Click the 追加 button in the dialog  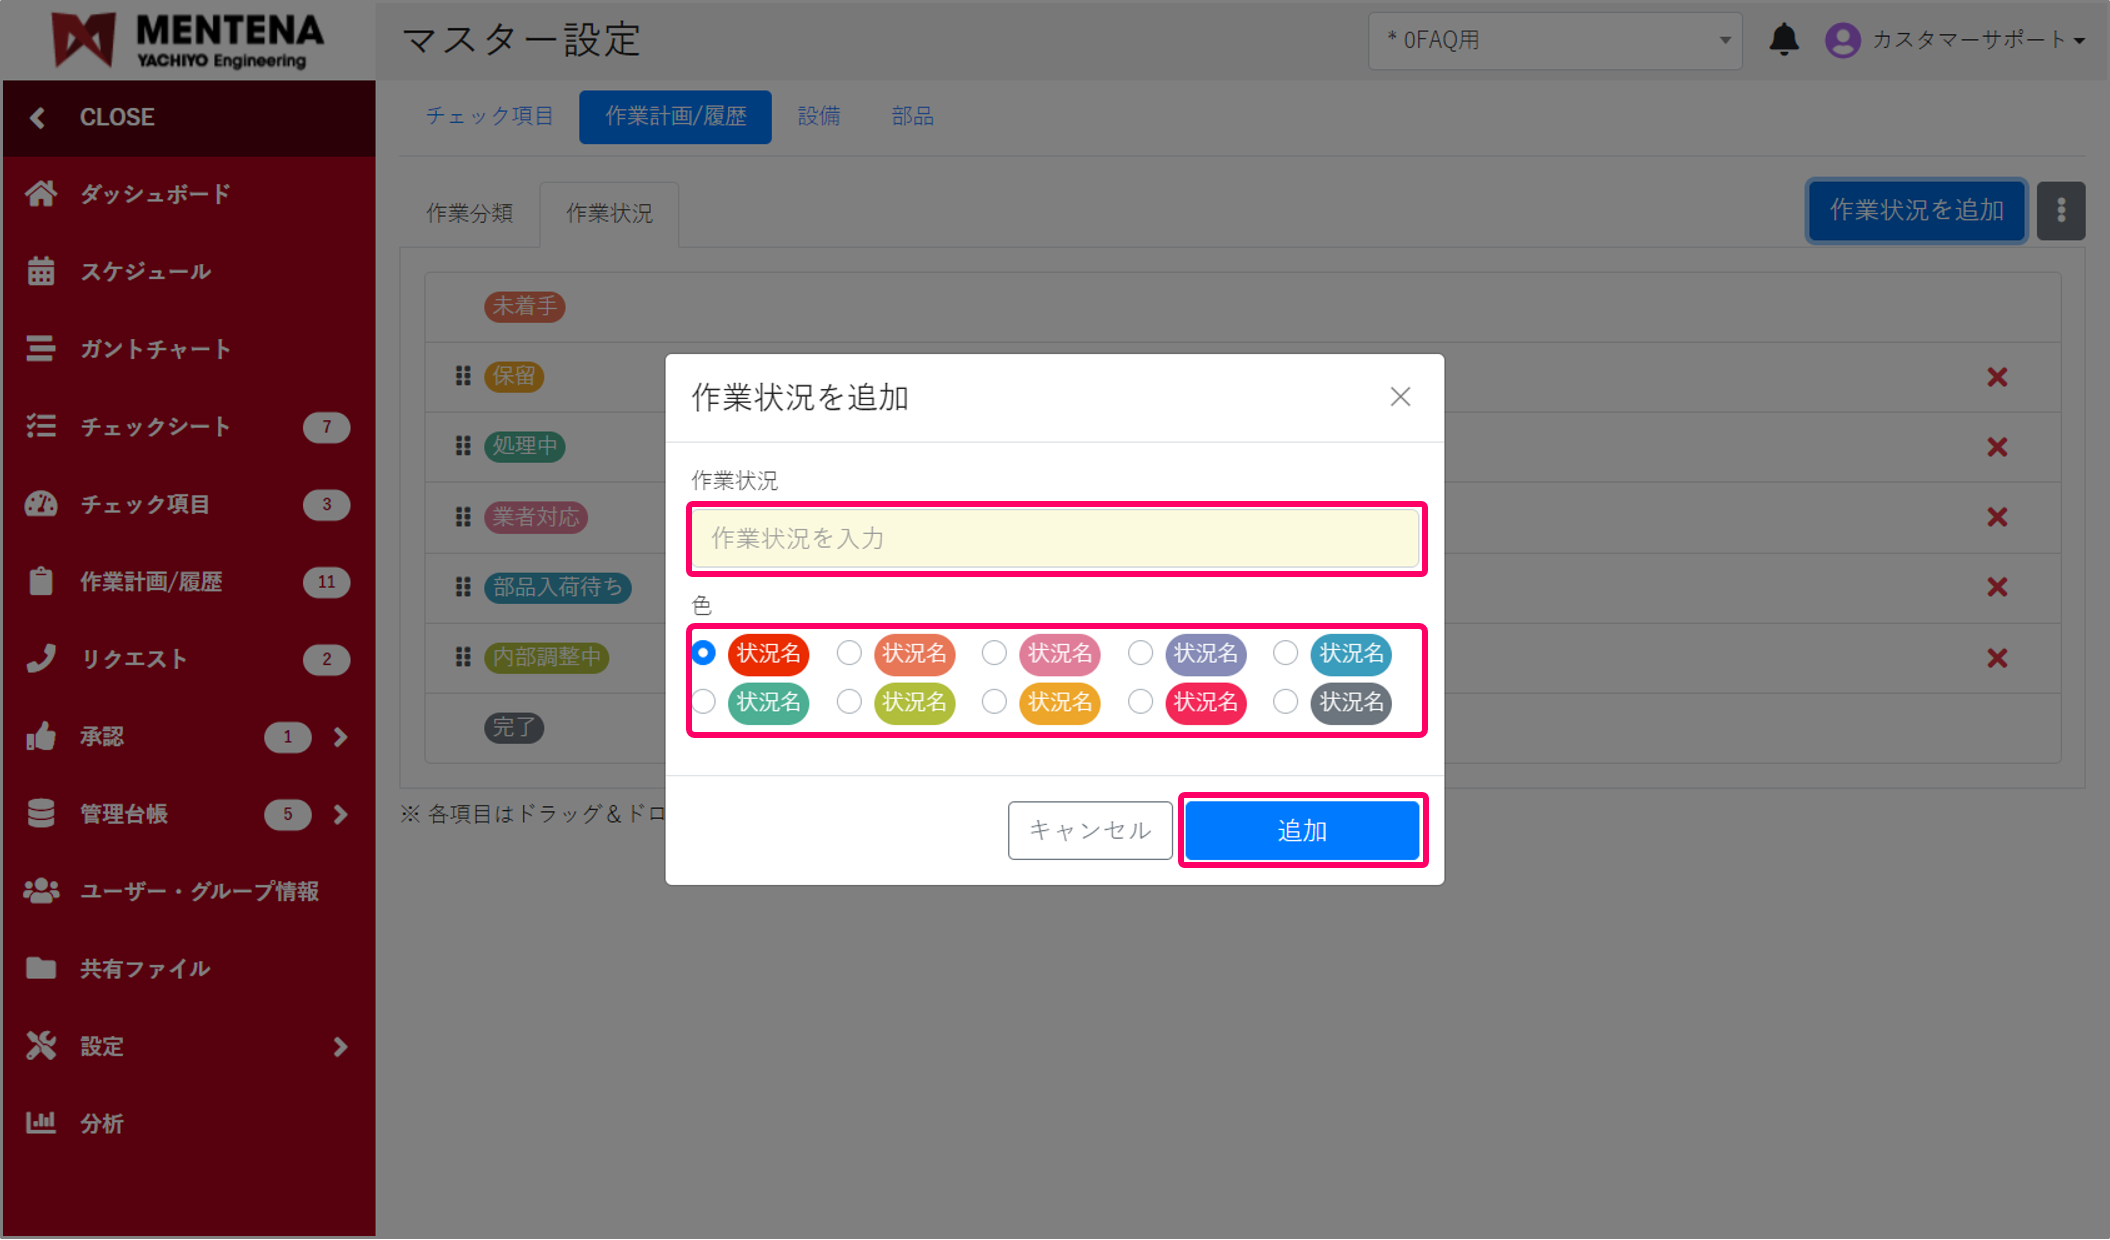tap(1301, 830)
